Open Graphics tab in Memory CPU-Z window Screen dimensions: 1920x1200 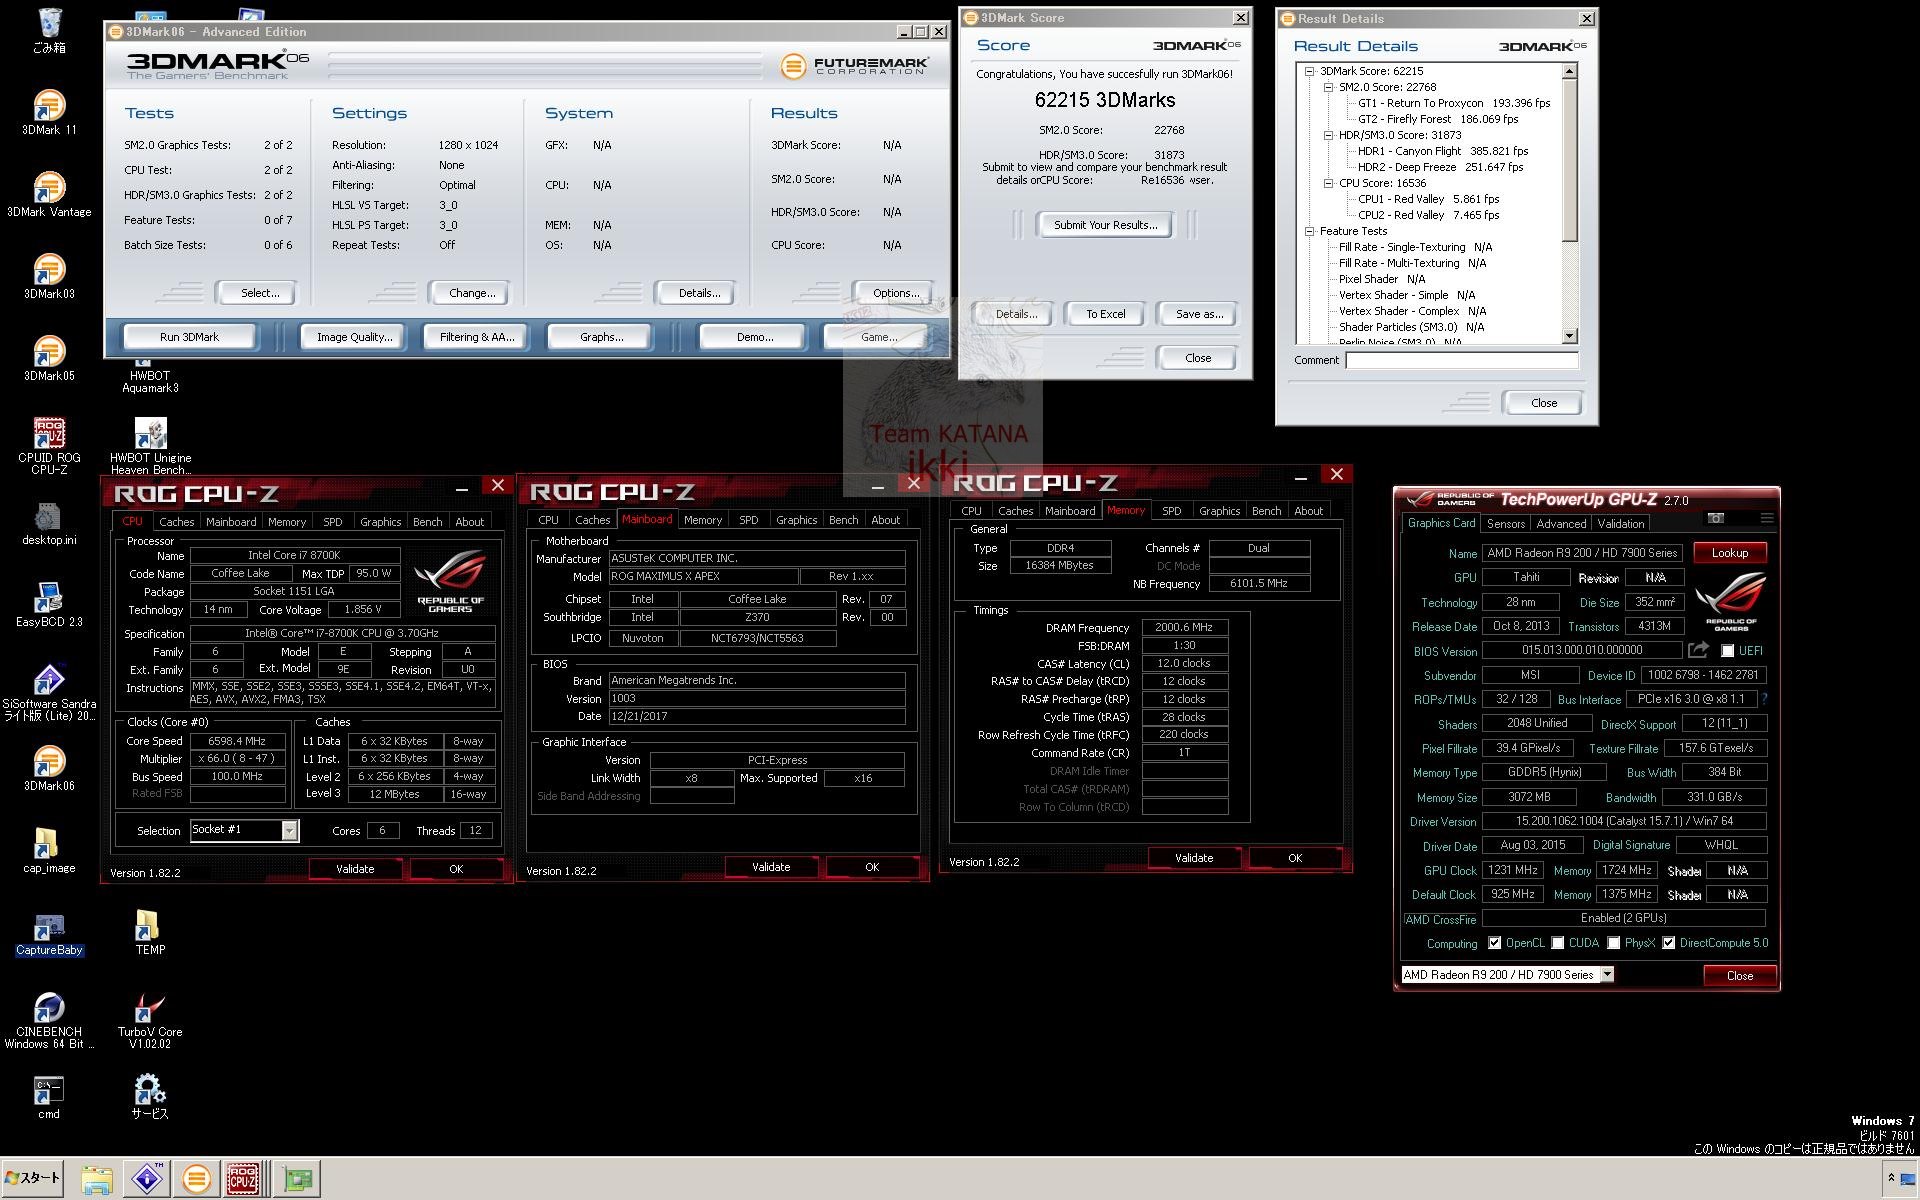coord(1219,511)
